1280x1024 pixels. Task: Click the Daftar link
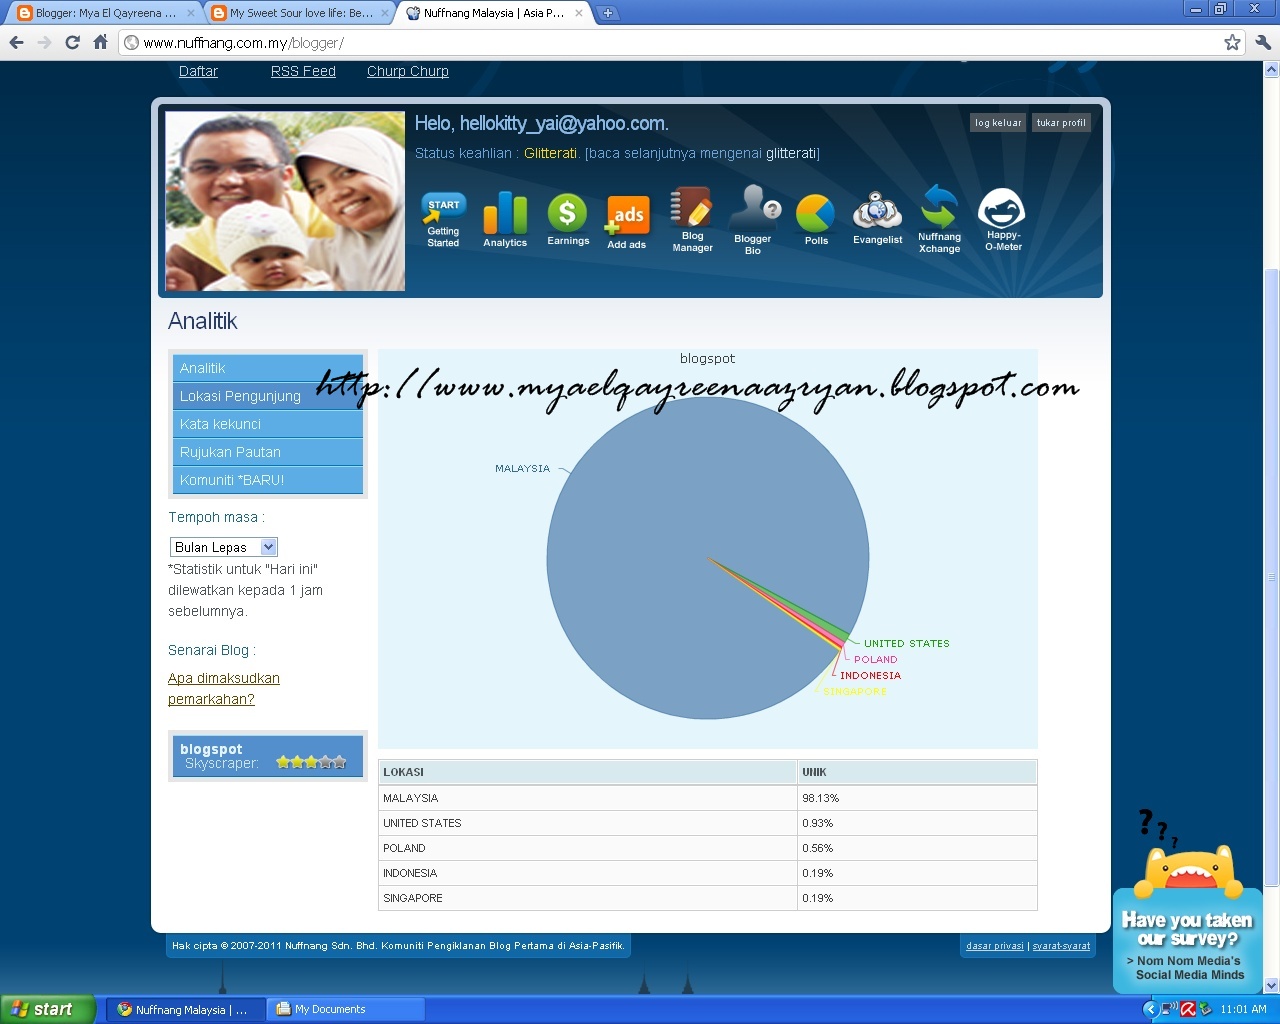point(198,71)
